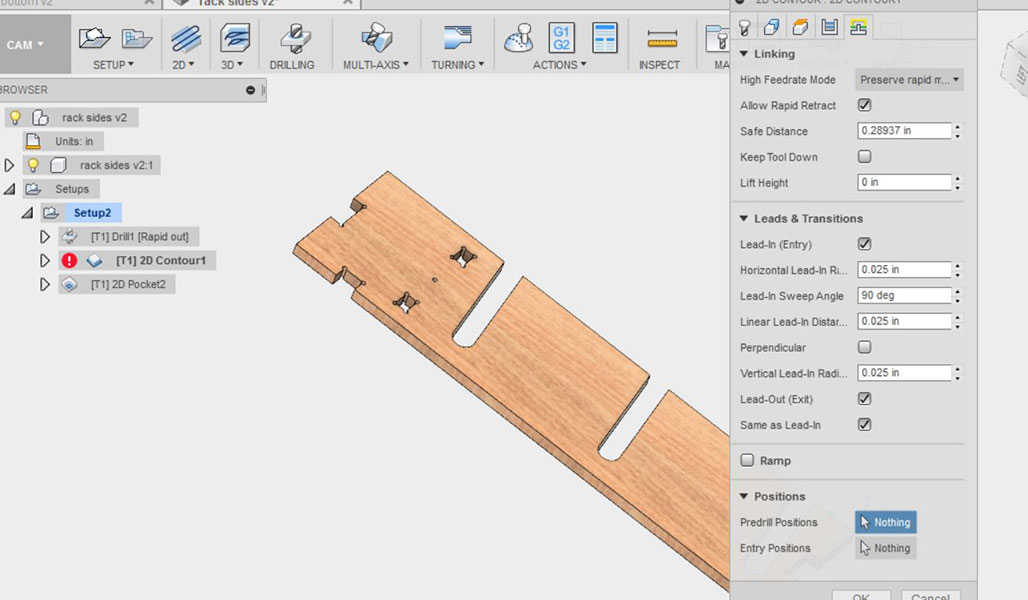Collapse the Browser panel with minus icon
The image size is (1028, 600).
pyautogui.click(x=250, y=90)
